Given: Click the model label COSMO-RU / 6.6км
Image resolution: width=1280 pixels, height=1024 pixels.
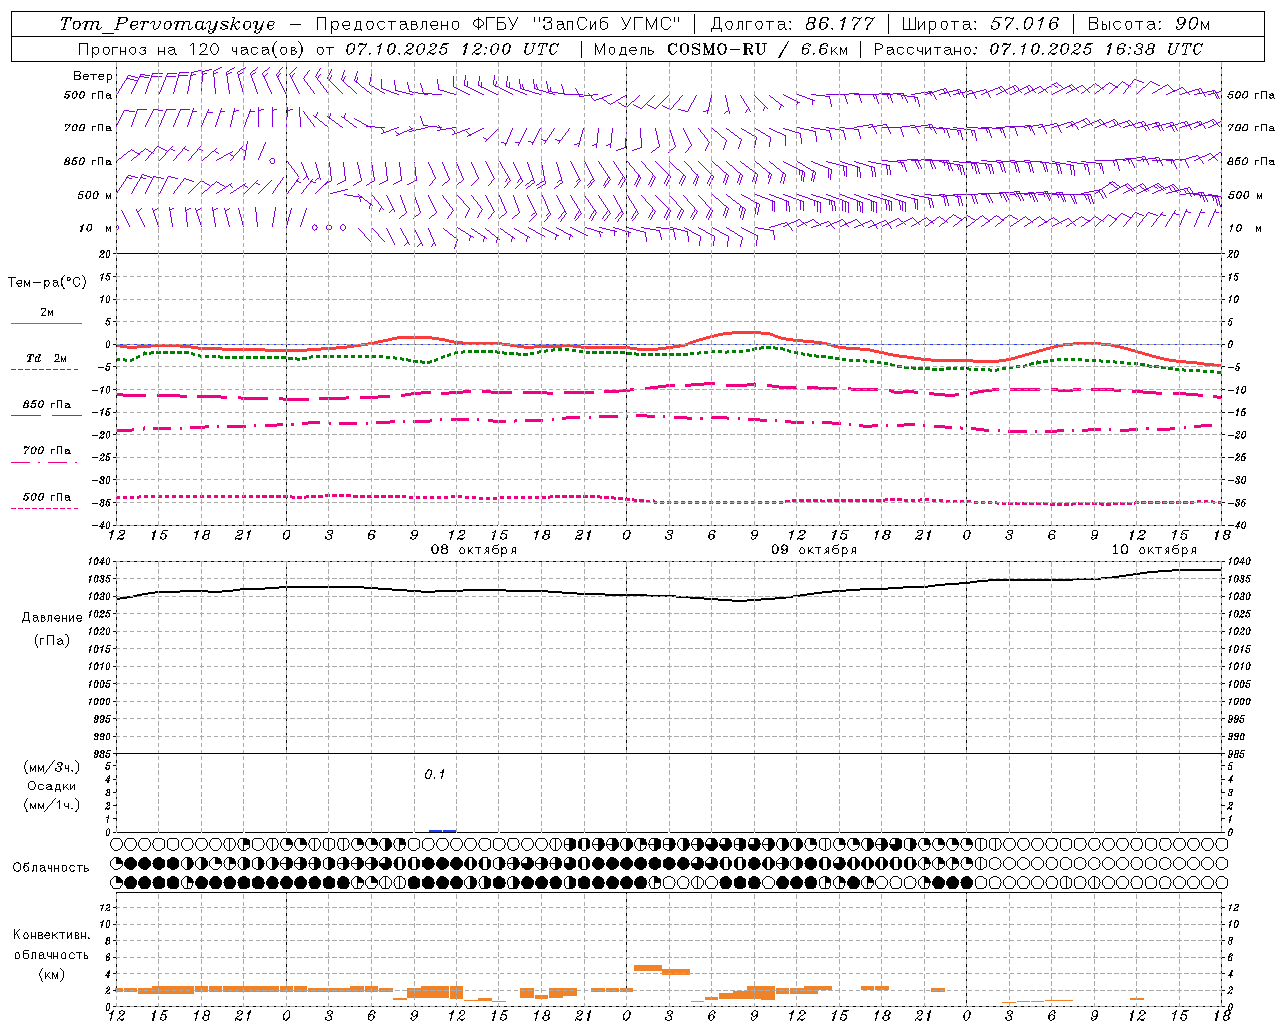Looking at the screenshot, I should pyautogui.click(x=757, y=49).
